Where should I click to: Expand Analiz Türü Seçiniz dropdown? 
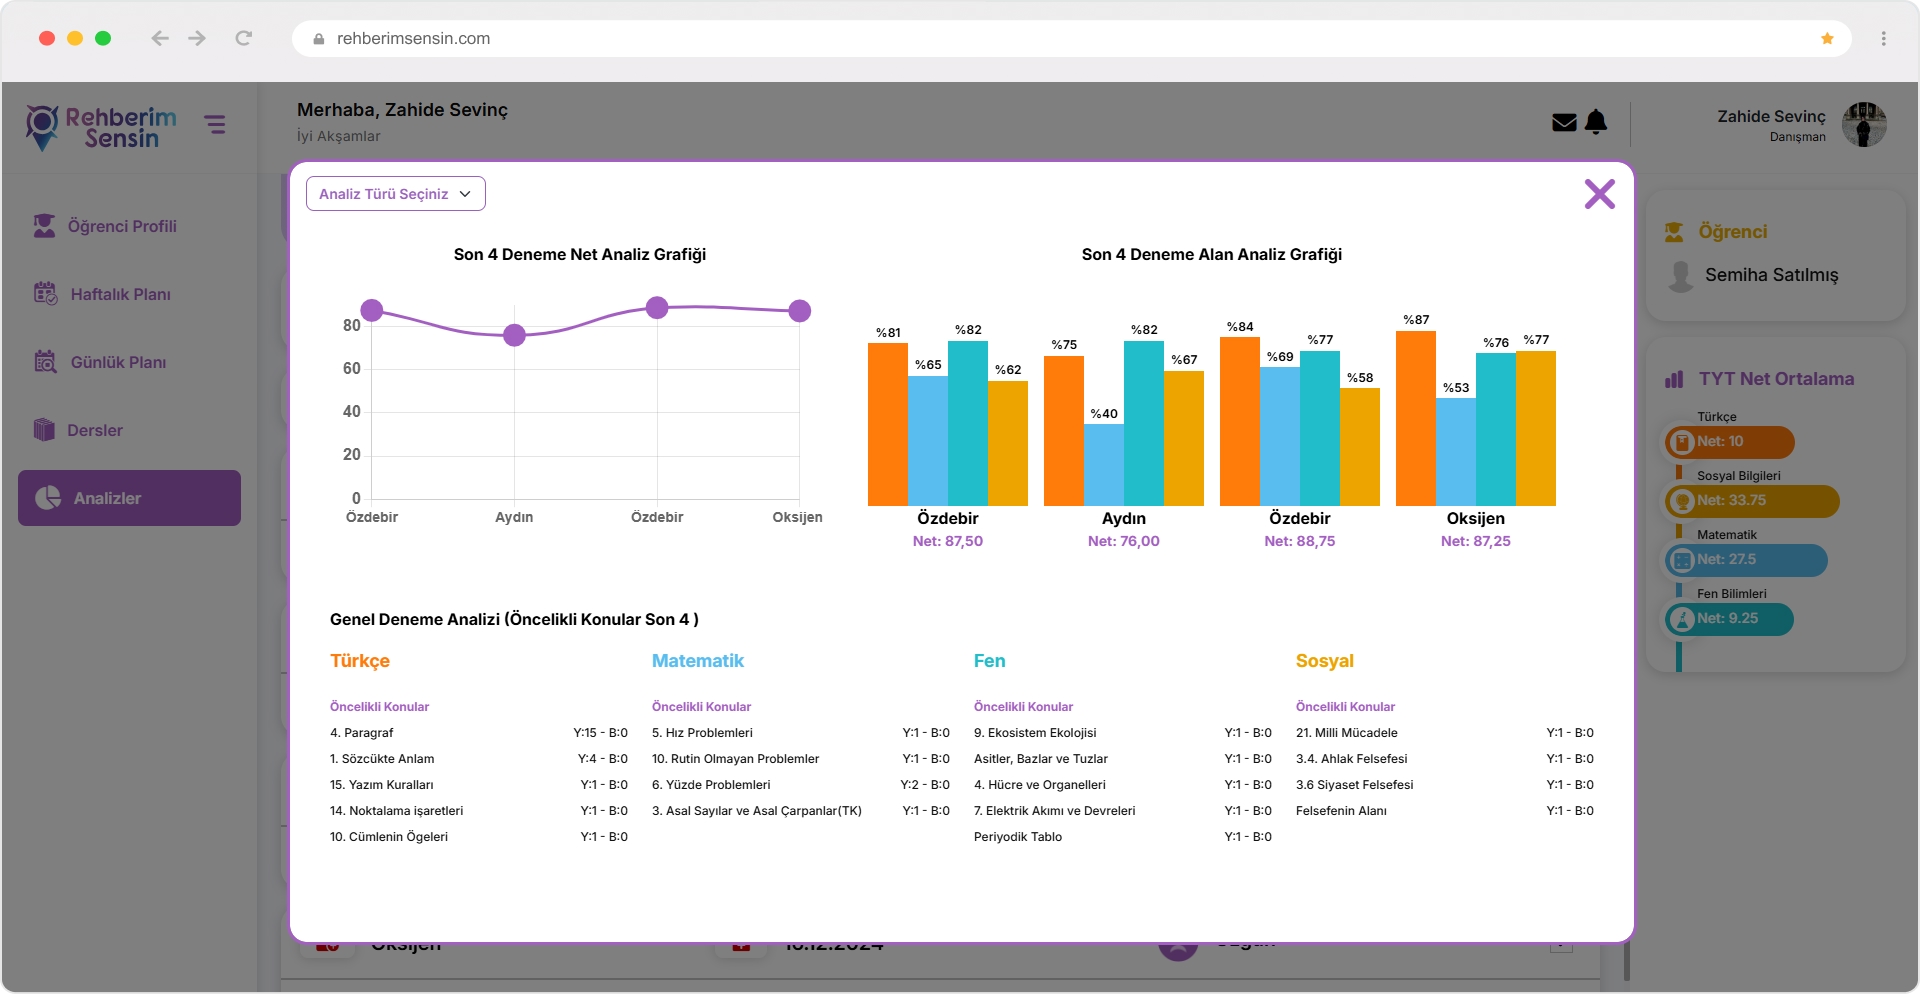396,194
